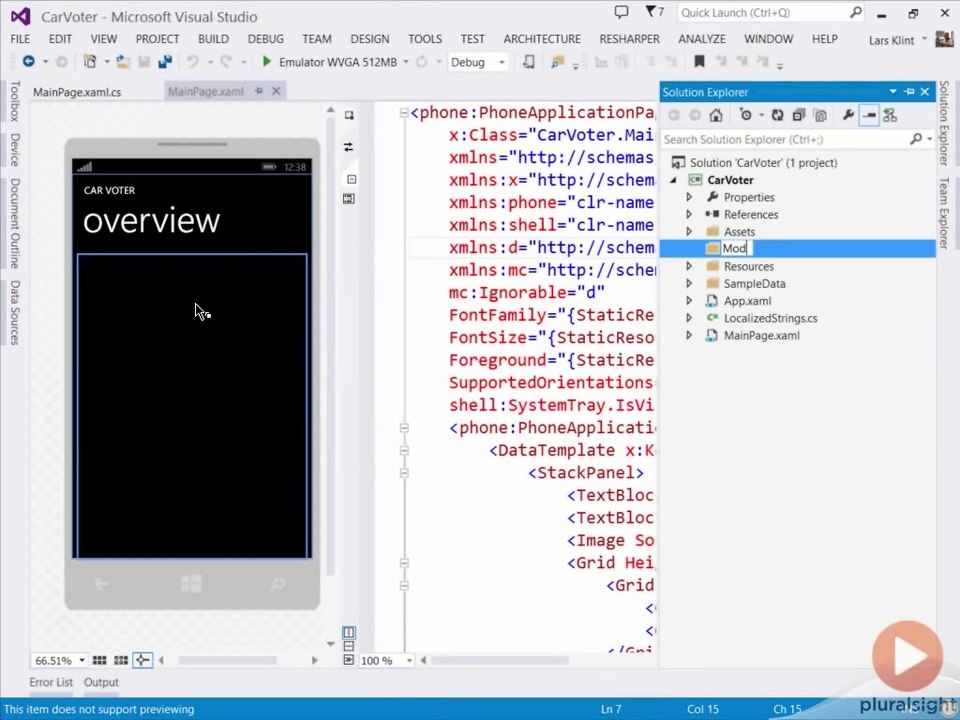Viewport: 960px width, 720px height.
Task: Click the device window icon after Debug
Action: pos(529,61)
